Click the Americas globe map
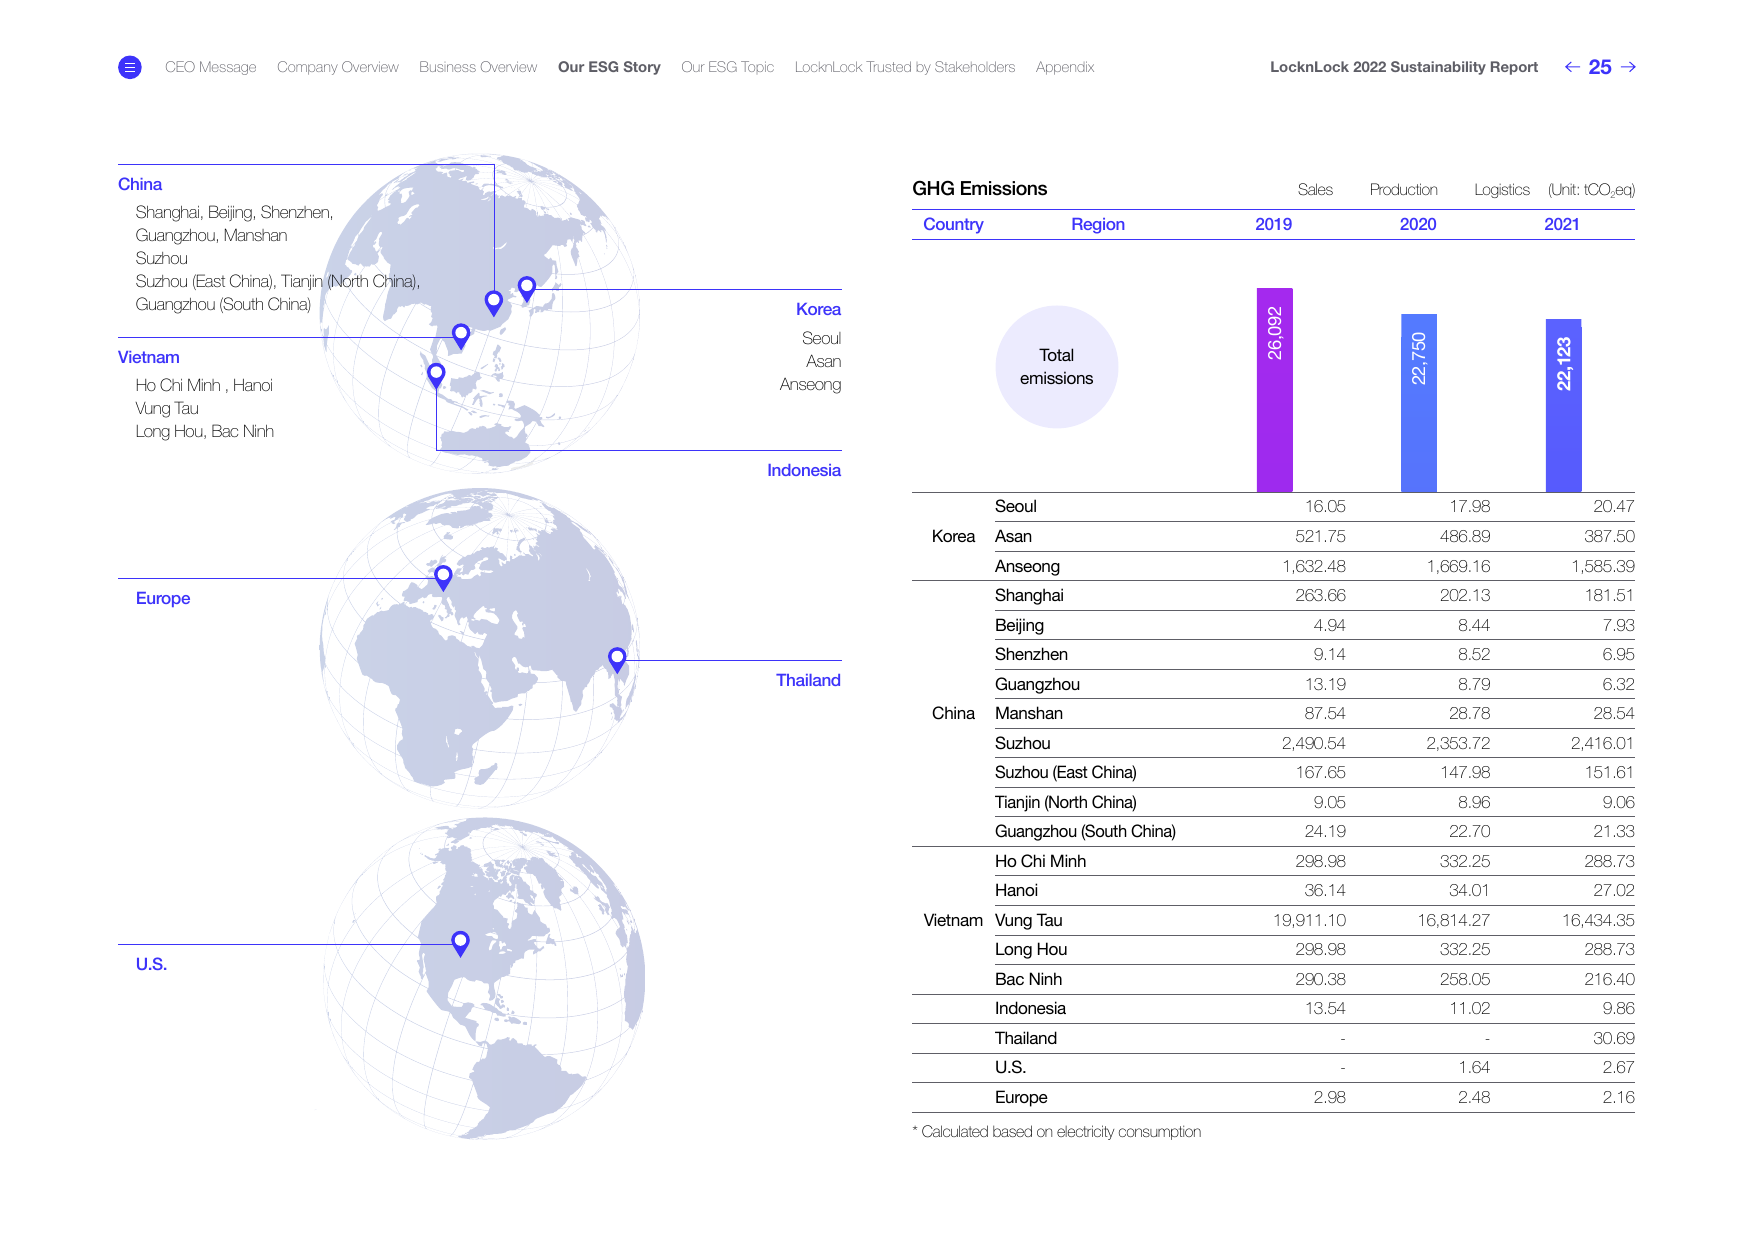This screenshot has height=1241, width=1754. click(x=485, y=978)
